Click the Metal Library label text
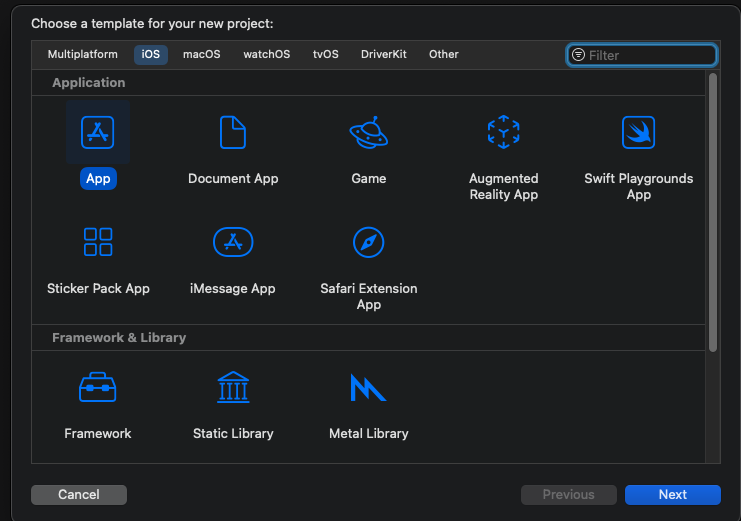This screenshot has height=521, width=741. point(369,434)
